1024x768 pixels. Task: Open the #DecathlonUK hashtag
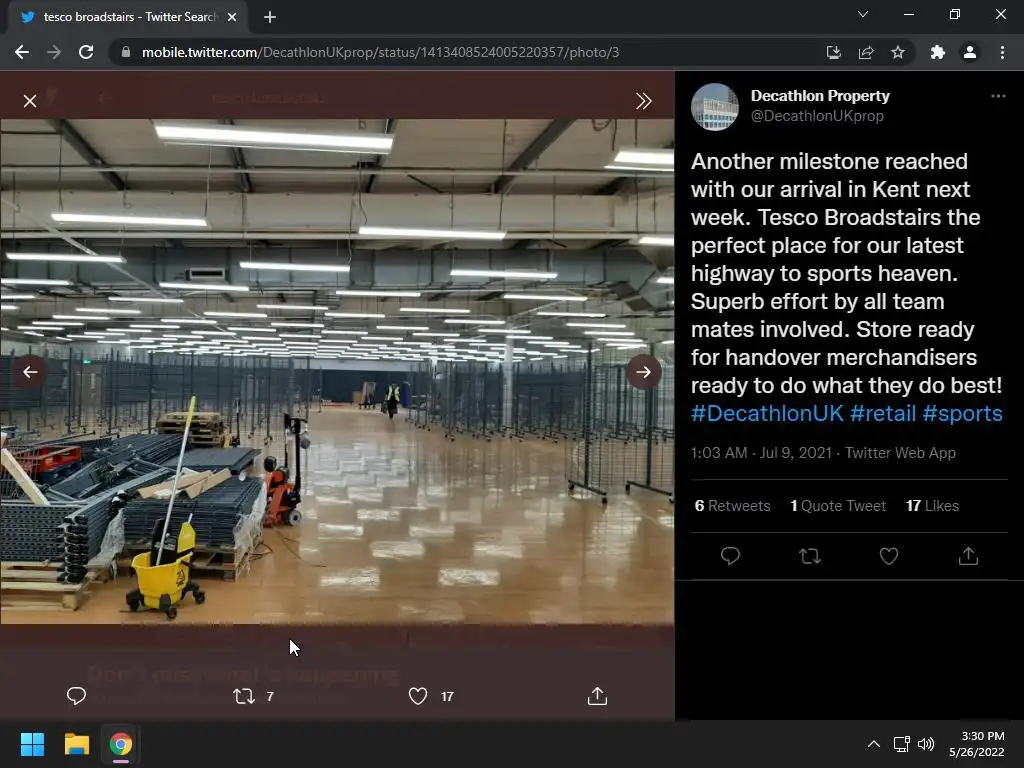click(x=767, y=413)
